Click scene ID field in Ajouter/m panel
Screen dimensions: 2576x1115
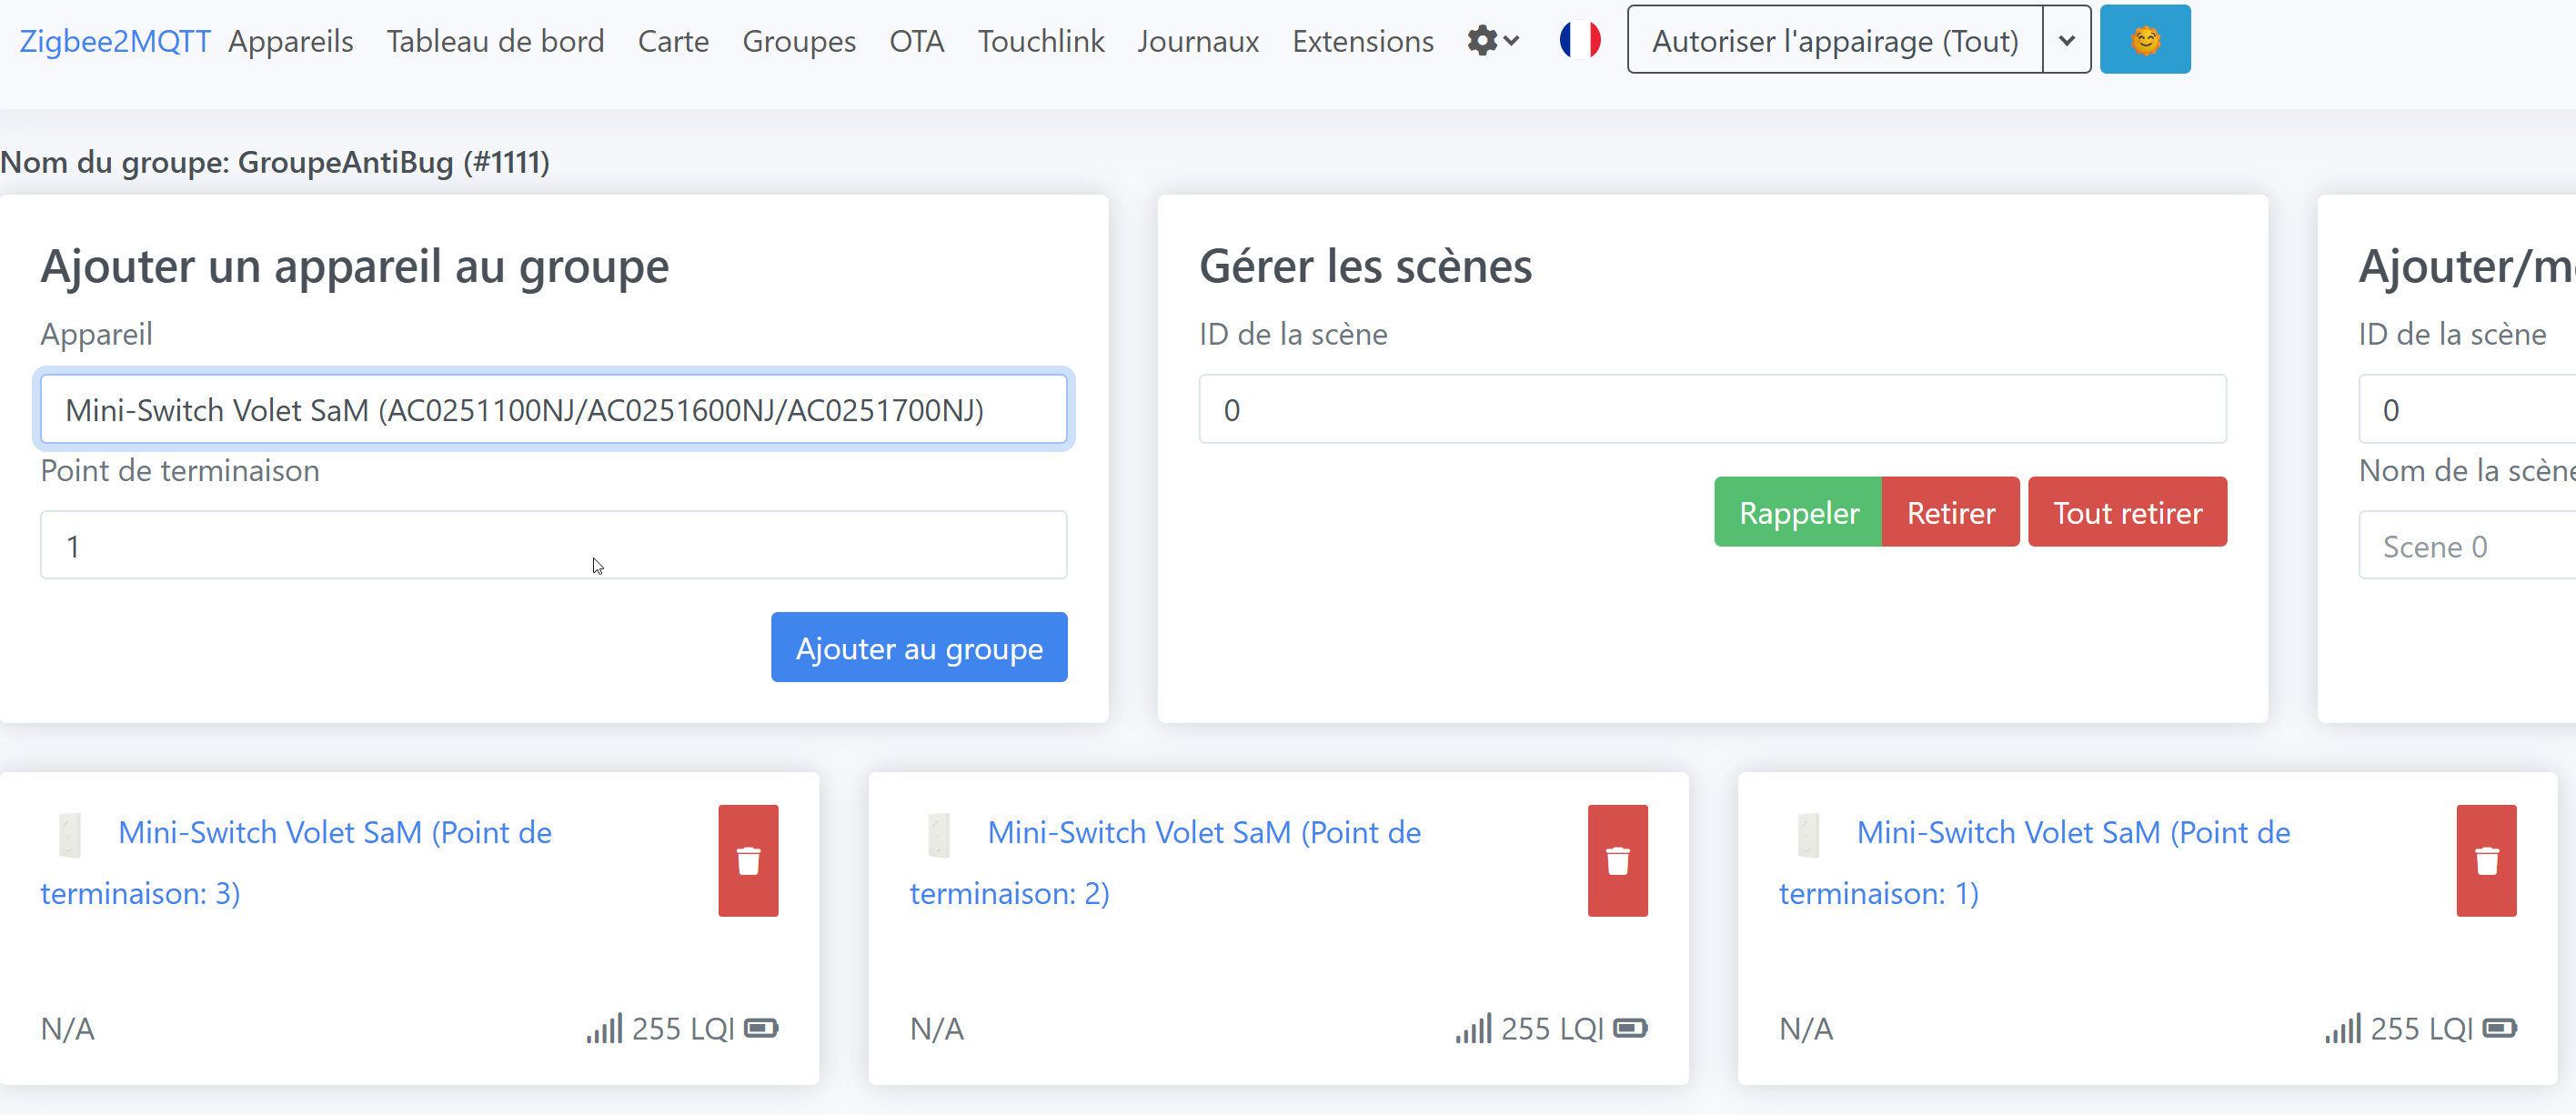point(2467,409)
